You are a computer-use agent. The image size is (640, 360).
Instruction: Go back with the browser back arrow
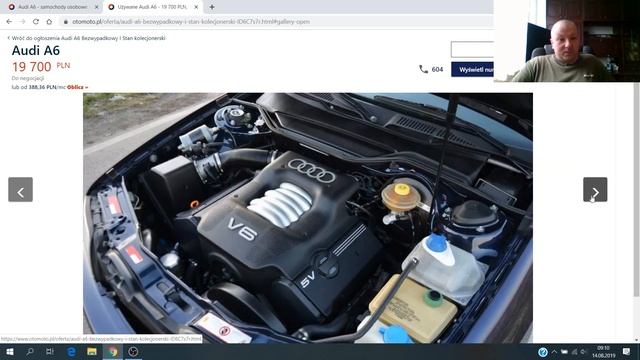pos(9,22)
